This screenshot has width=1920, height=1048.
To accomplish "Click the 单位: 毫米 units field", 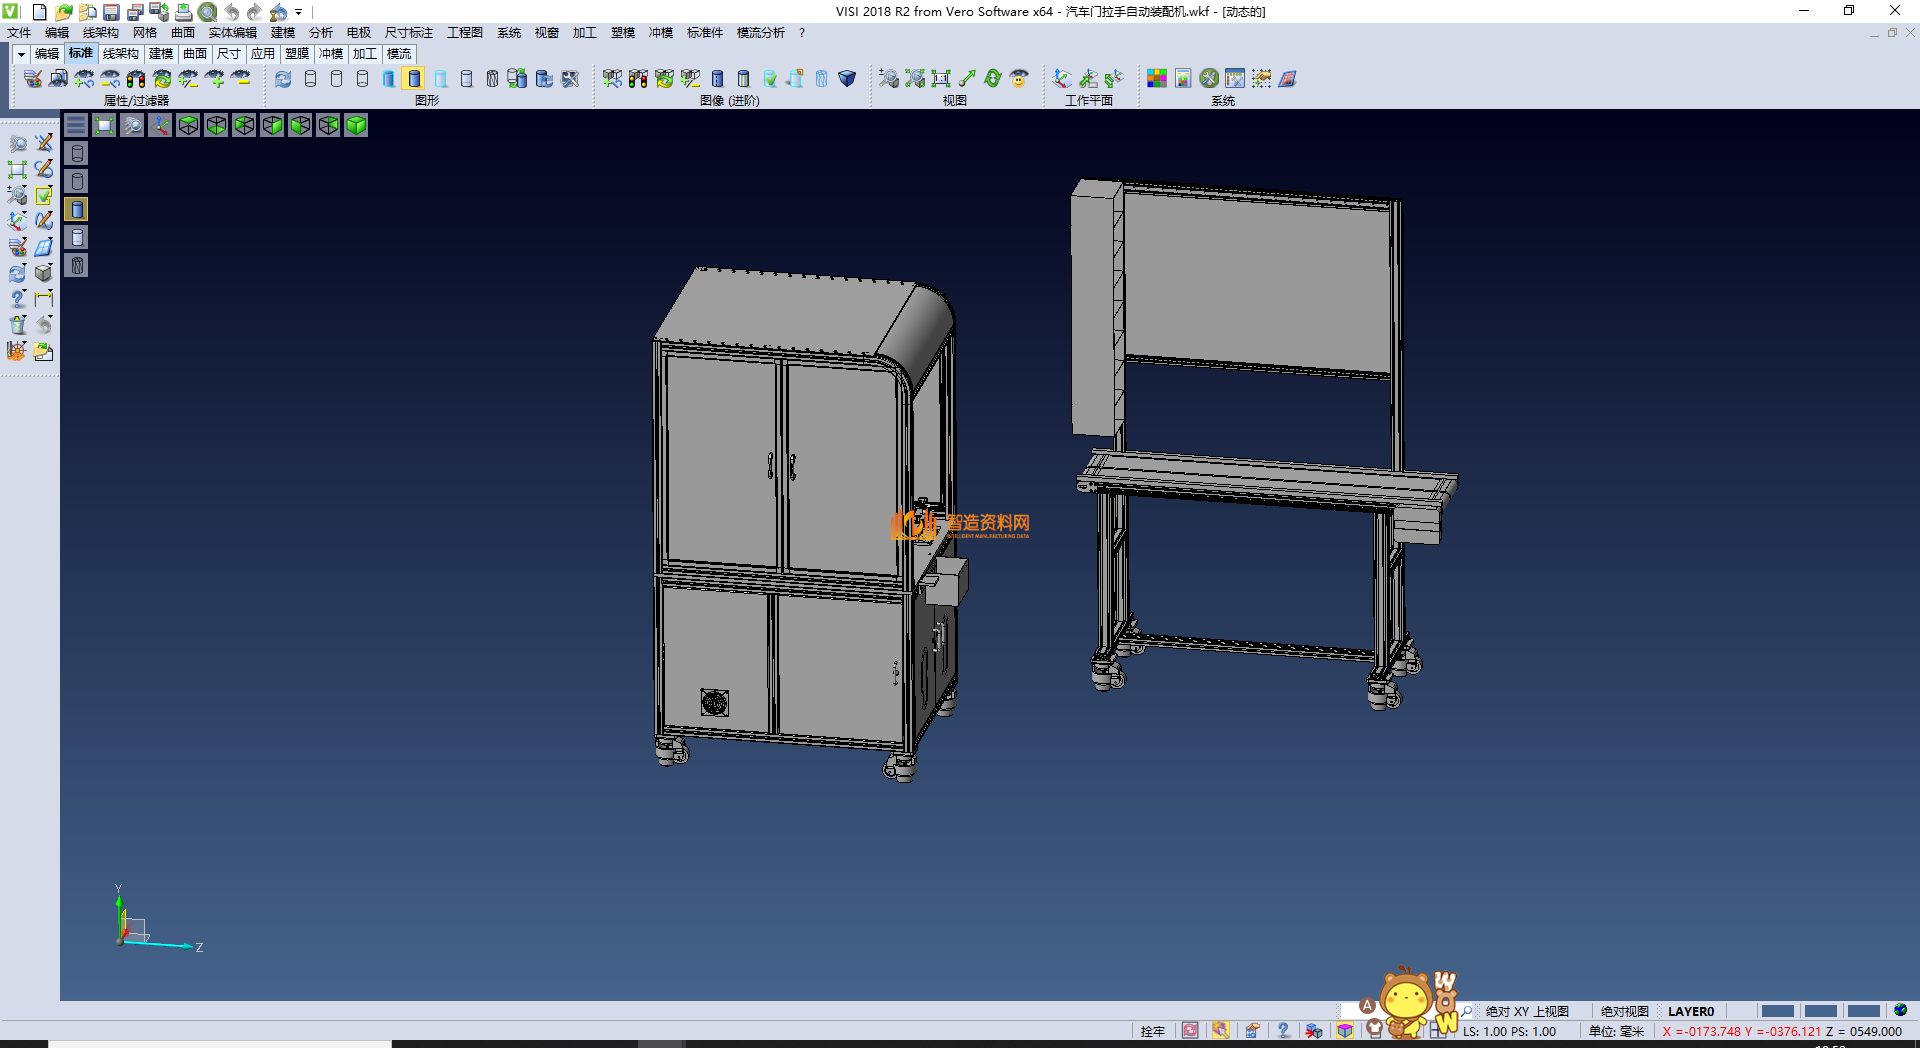I will point(1616,1031).
